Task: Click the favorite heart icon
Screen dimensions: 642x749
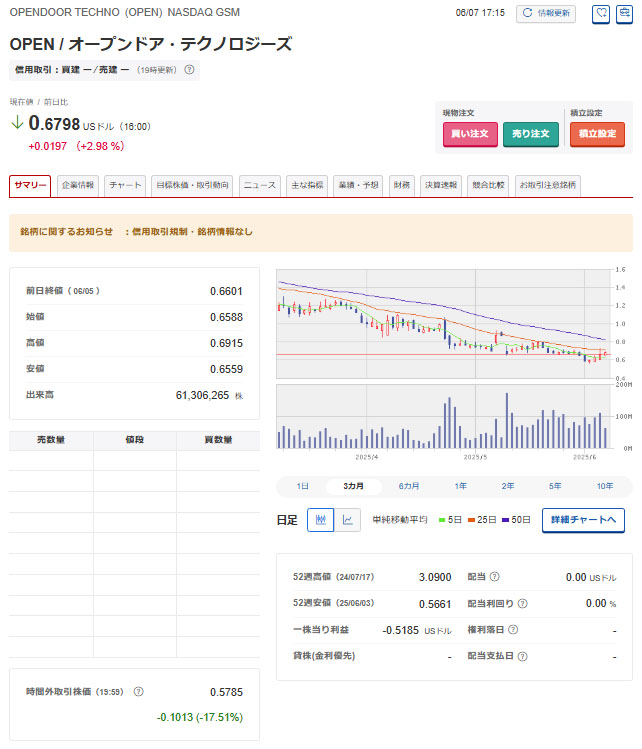Action: point(601,14)
